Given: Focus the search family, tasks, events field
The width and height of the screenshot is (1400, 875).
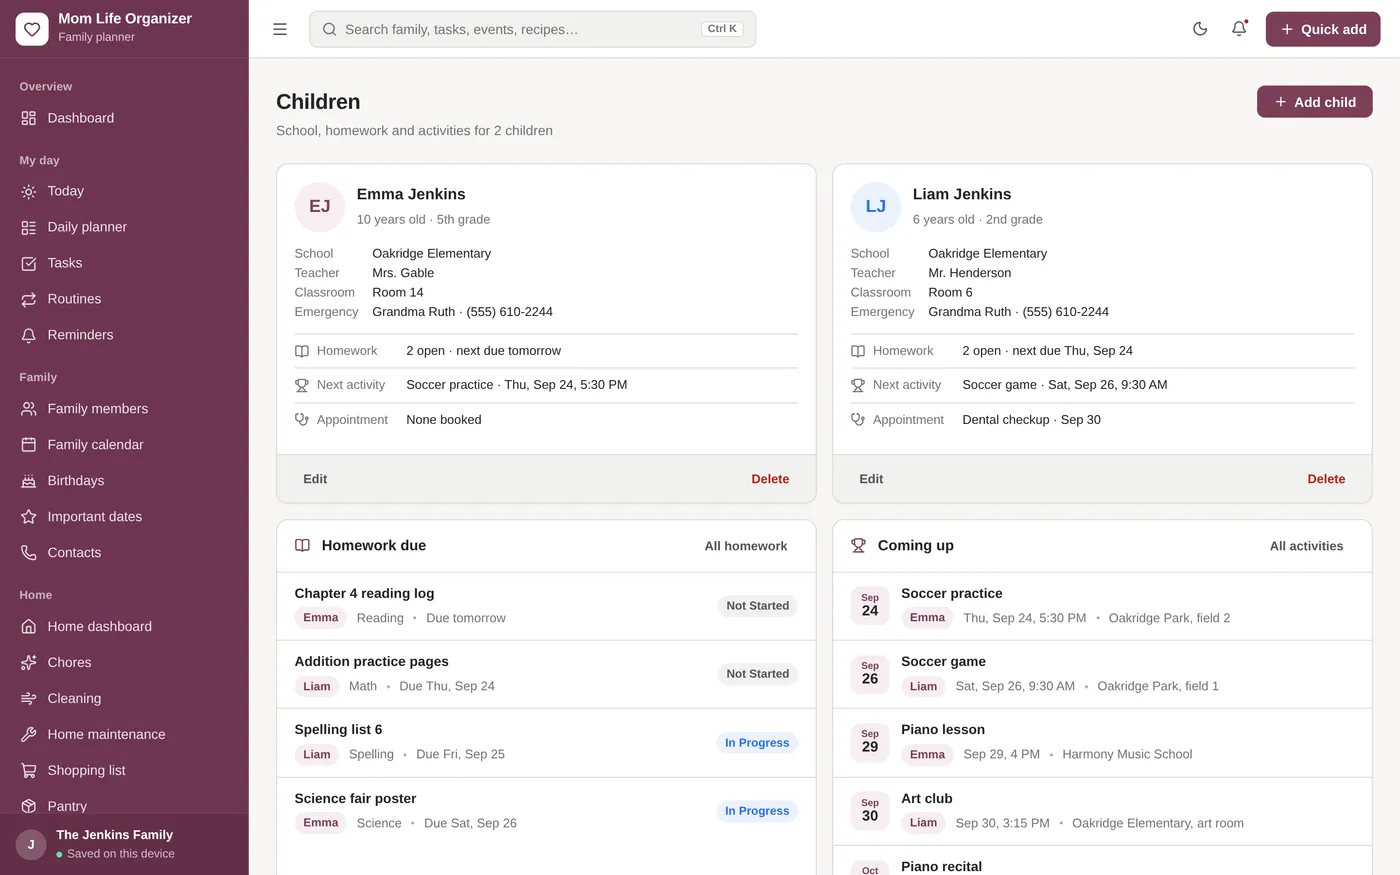Looking at the screenshot, I should (x=532, y=29).
